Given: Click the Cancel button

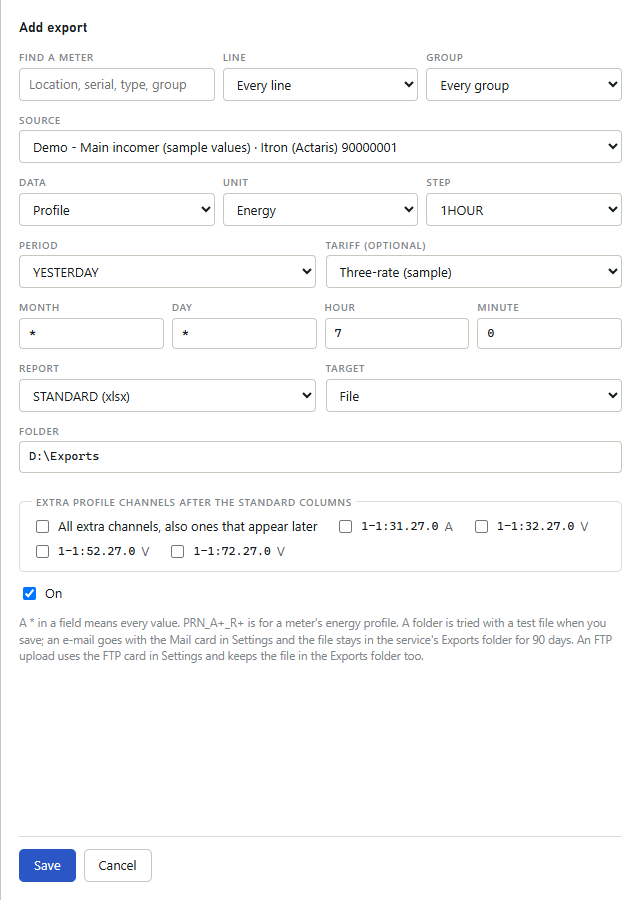Looking at the screenshot, I should point(118,866).
